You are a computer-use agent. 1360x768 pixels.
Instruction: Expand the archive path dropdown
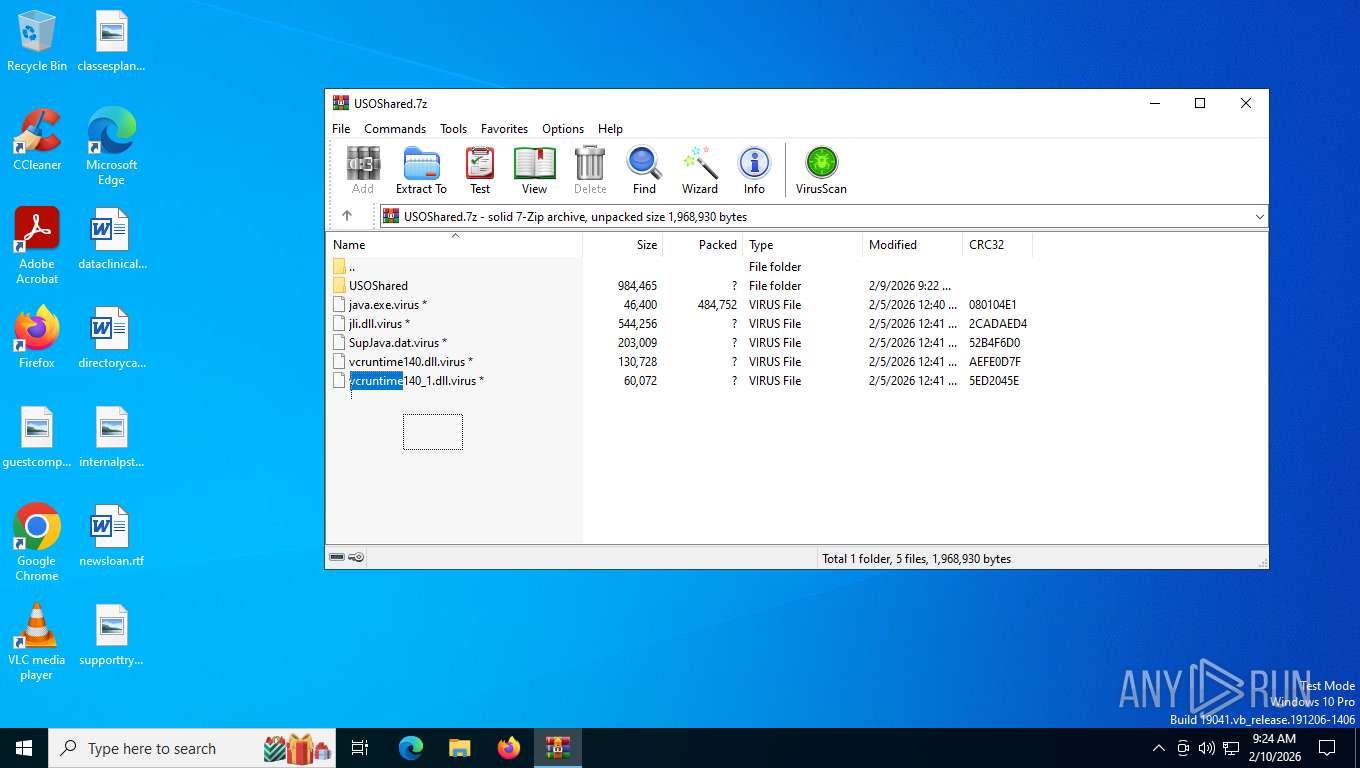[1259, 216]
